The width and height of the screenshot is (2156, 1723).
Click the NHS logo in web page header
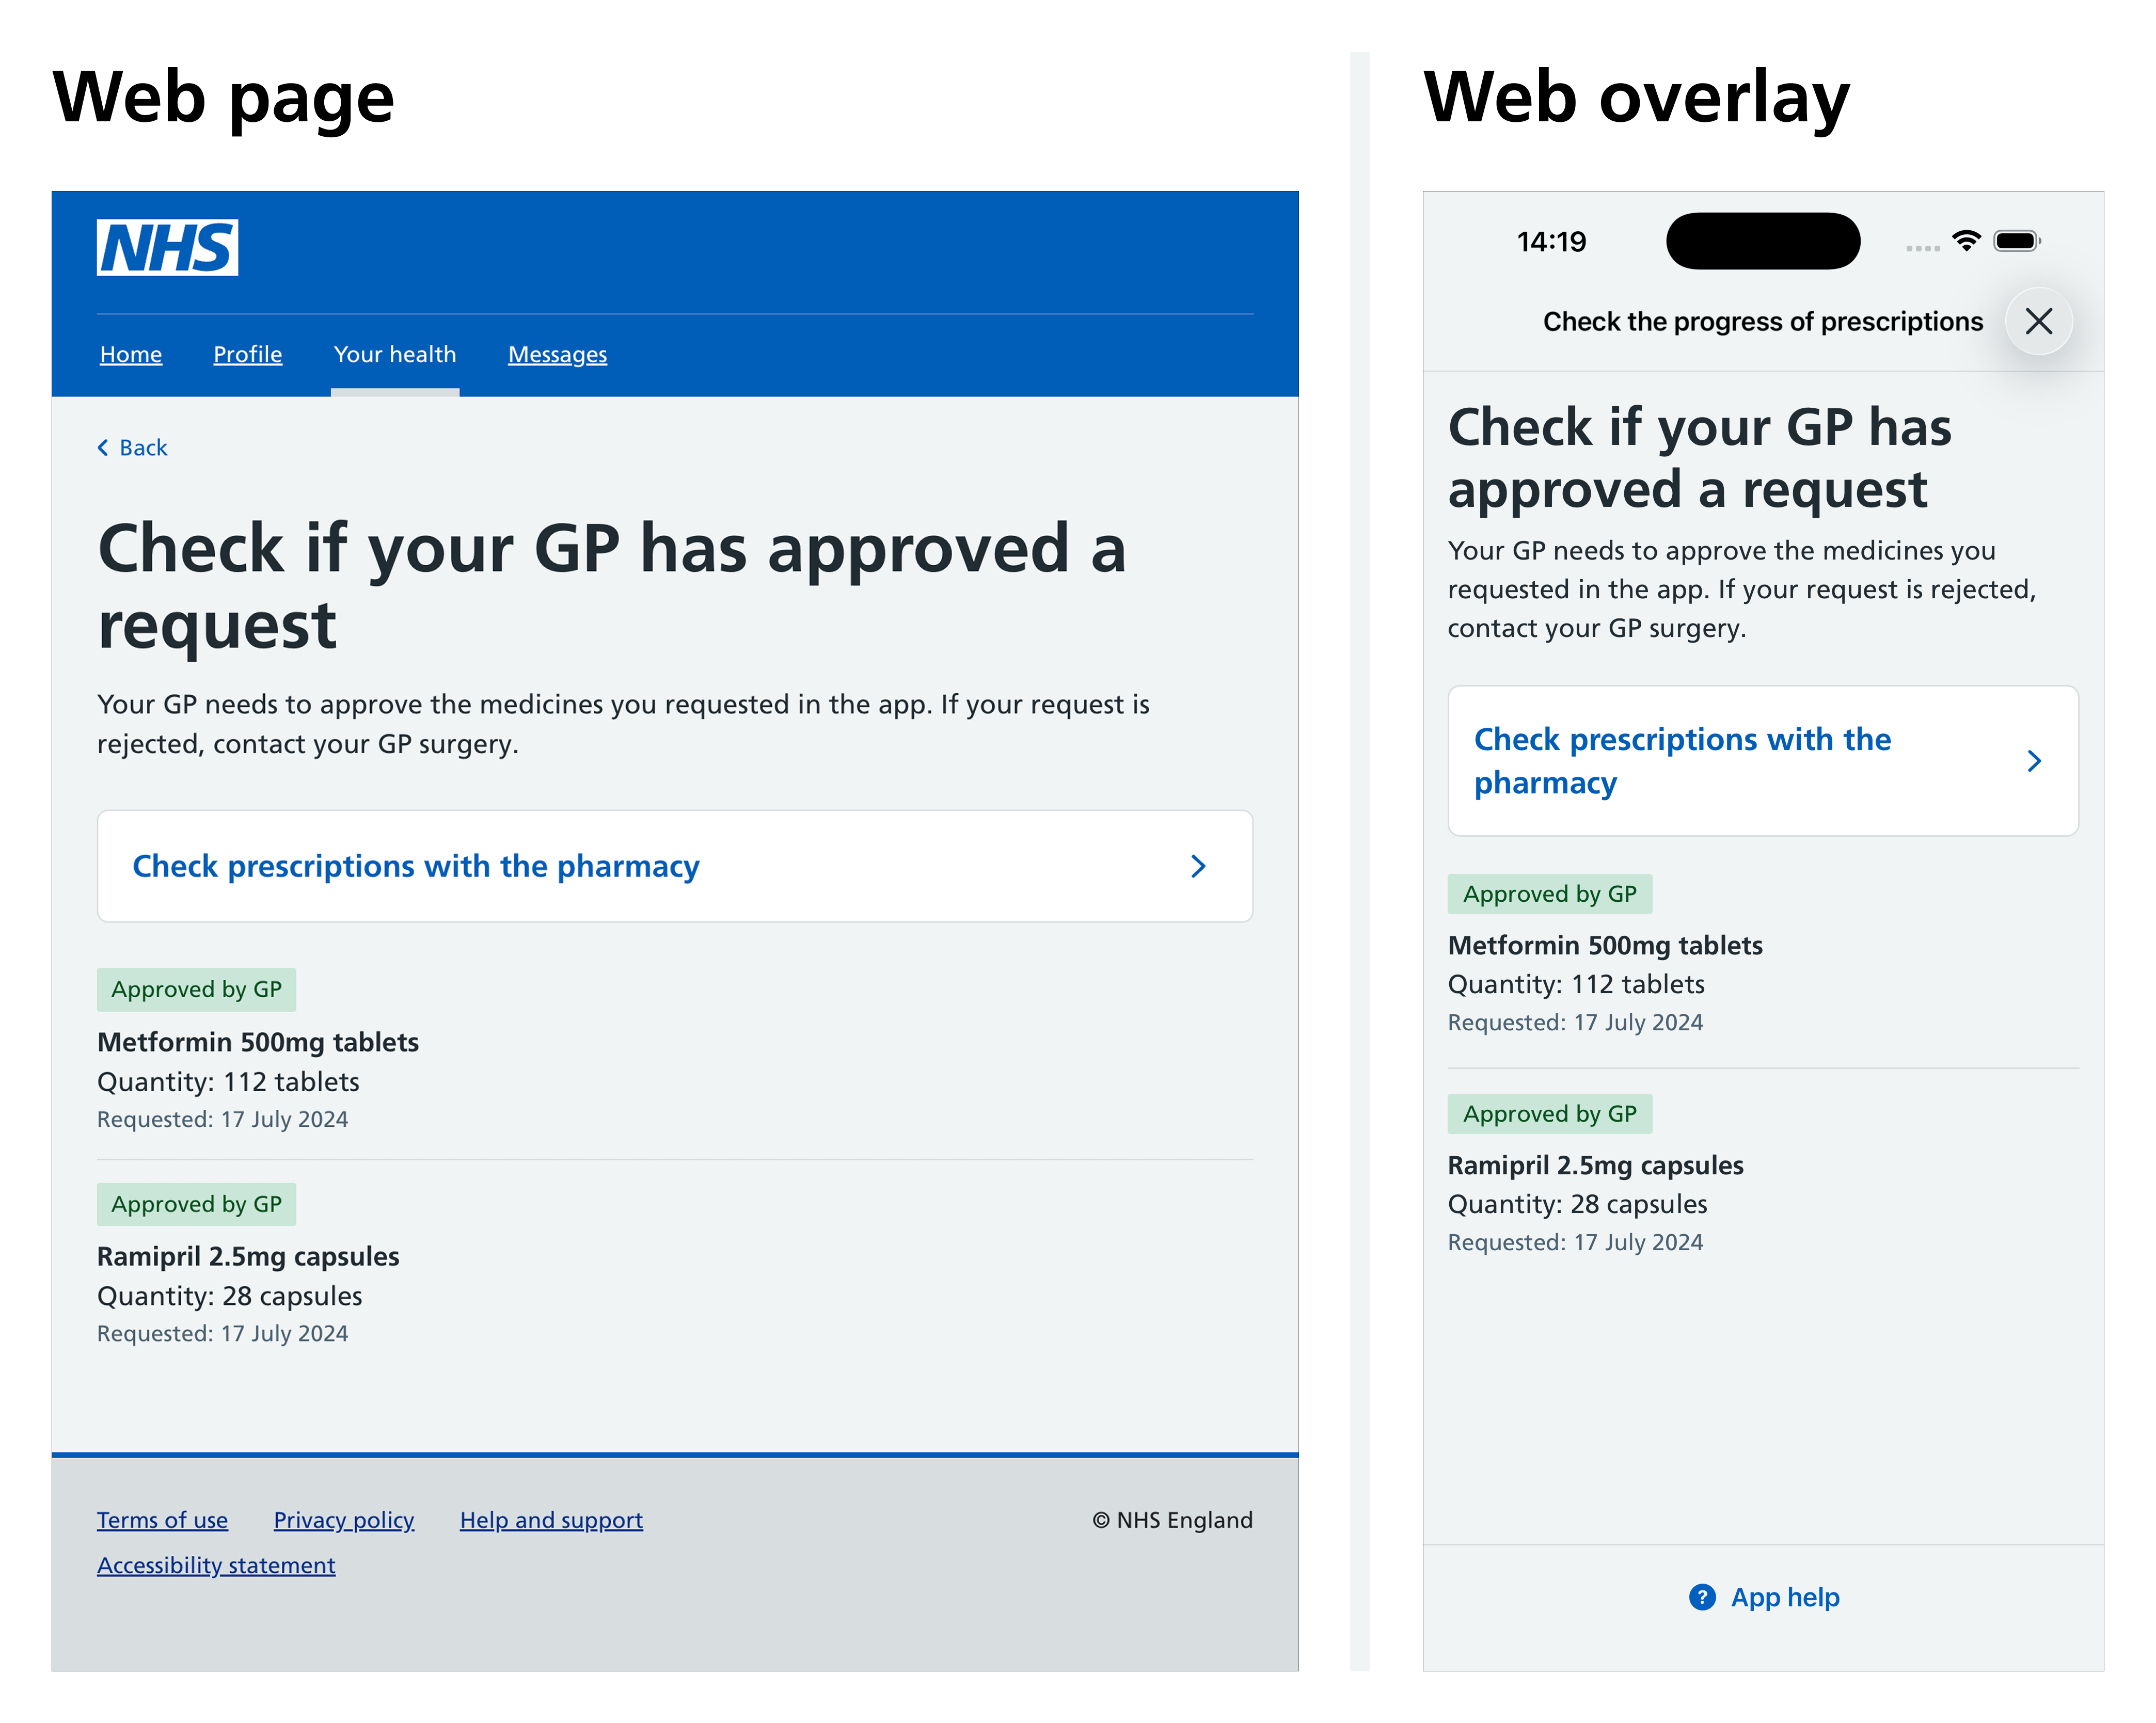(x=167, y=247)
